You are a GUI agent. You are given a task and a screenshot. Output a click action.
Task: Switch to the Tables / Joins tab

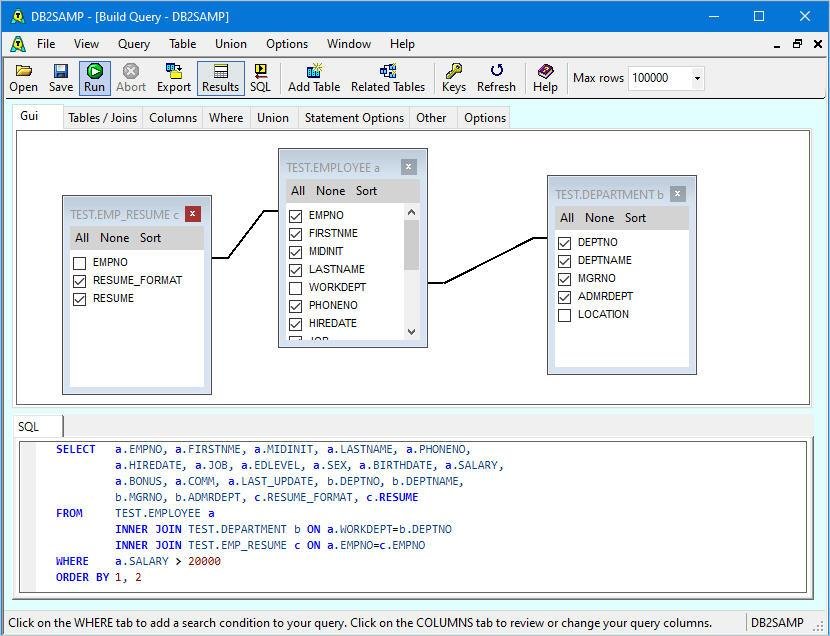[x=102, y=118]
